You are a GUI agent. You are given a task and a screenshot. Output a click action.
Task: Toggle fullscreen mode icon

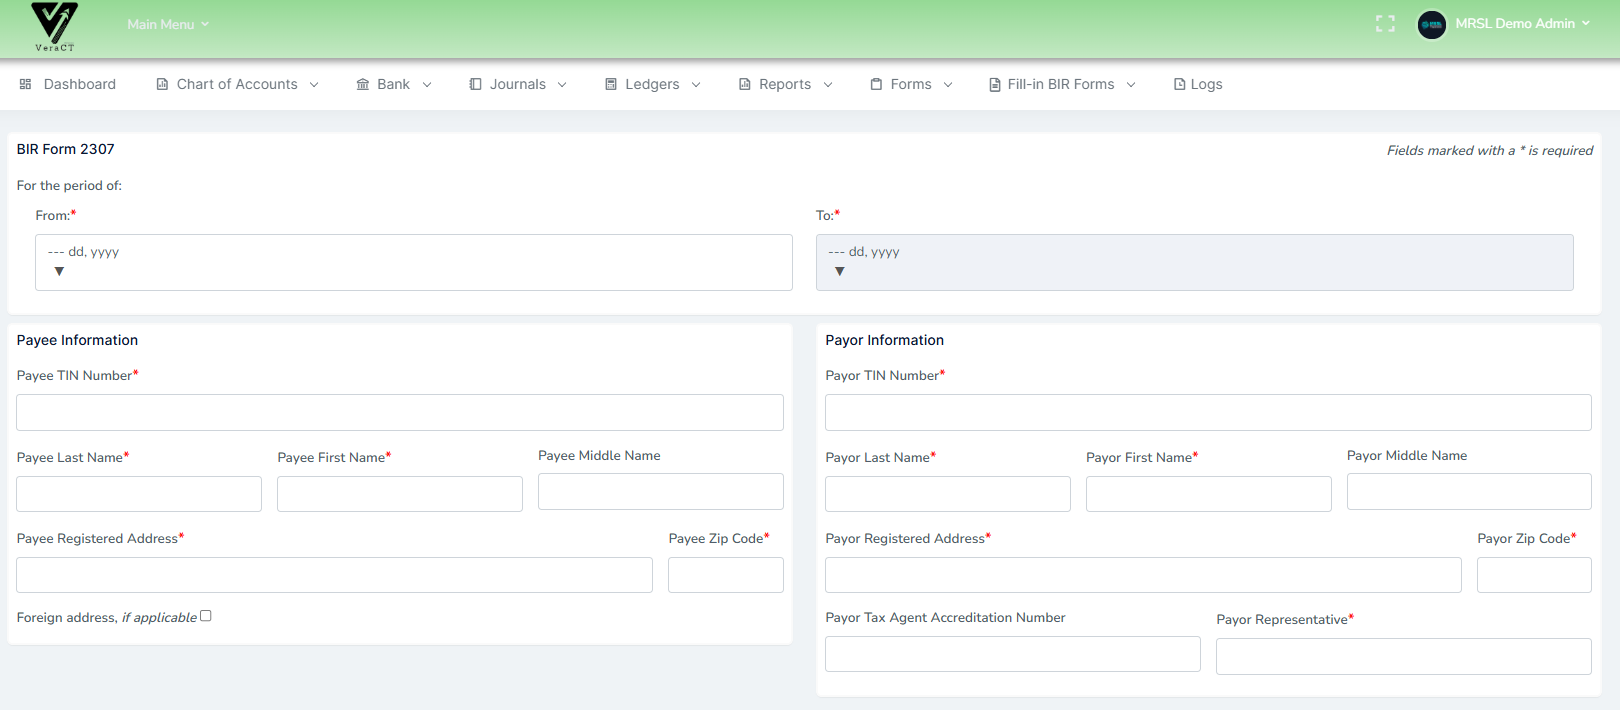pos(1385,24)
